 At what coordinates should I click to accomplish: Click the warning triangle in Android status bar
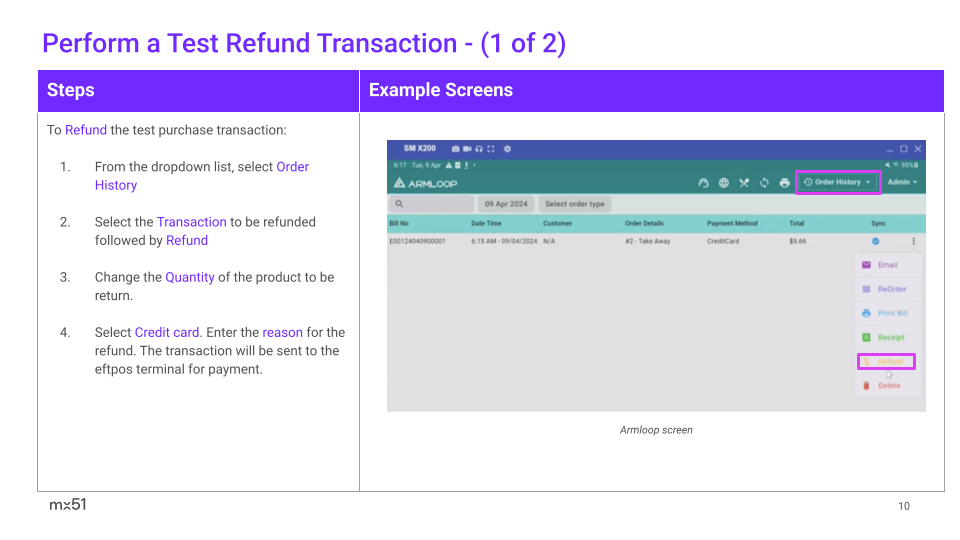pyautogui.click(x=449, y=165)
